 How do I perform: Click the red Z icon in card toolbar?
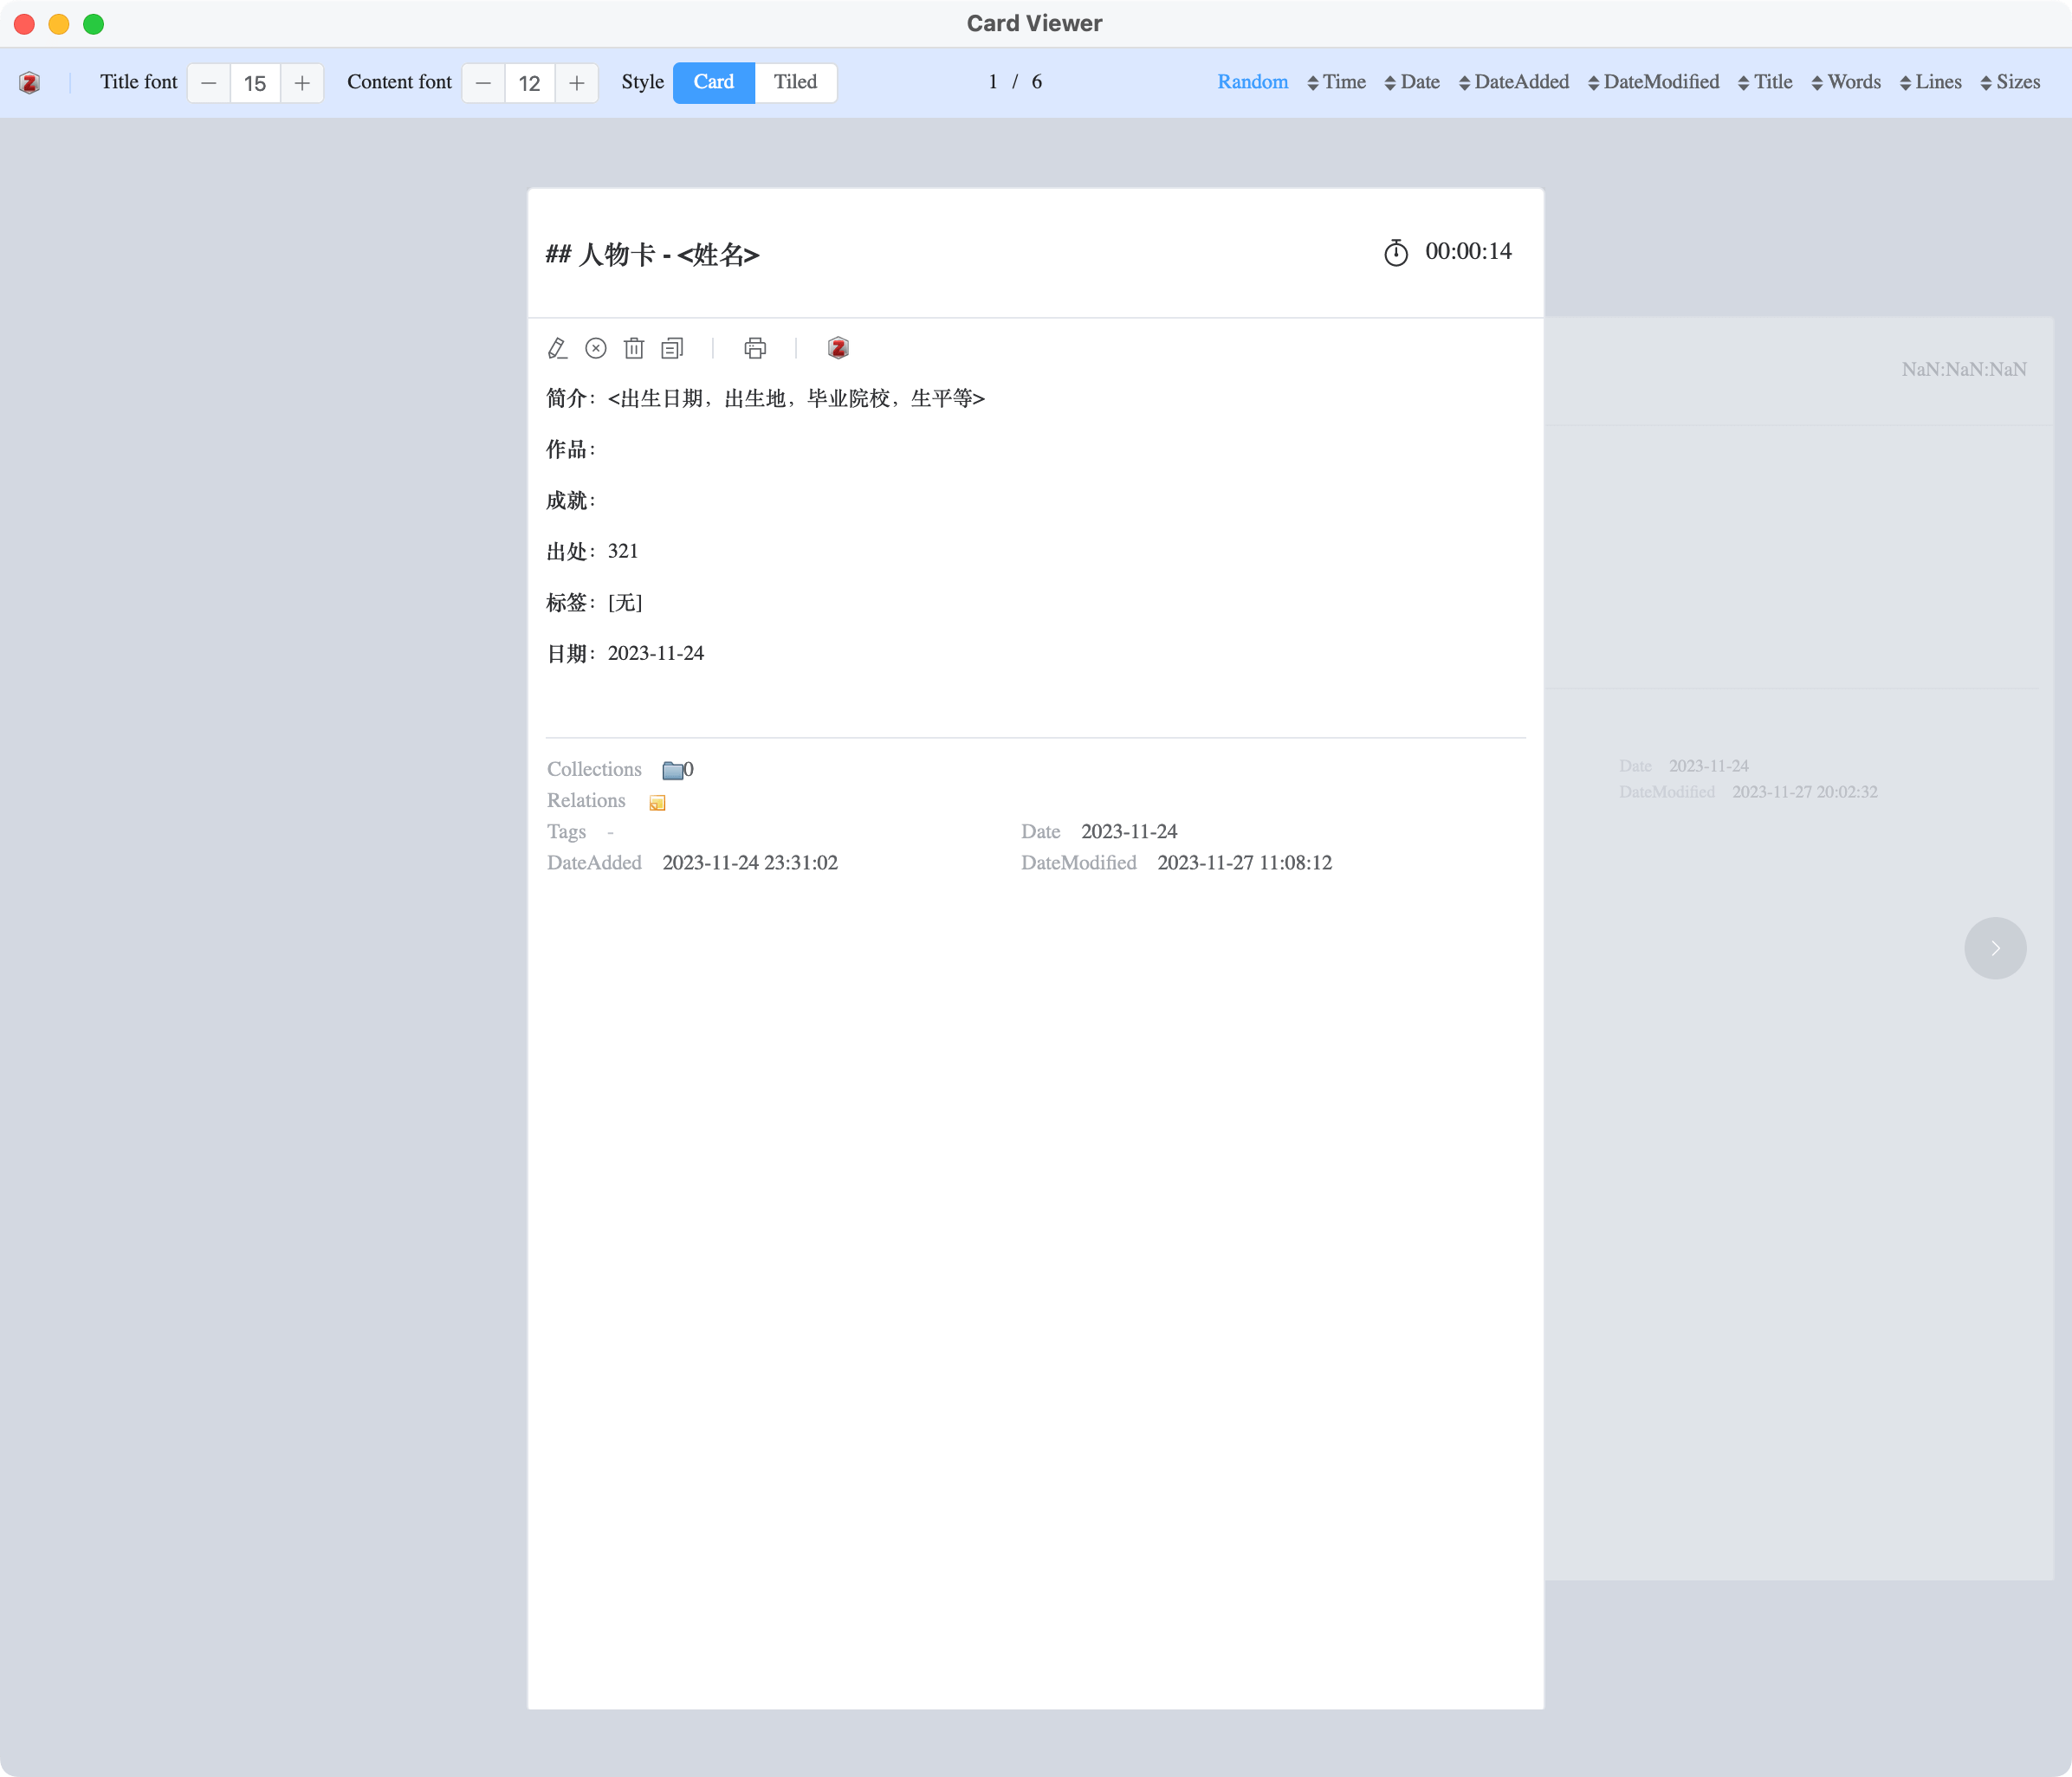pos(838,348)
